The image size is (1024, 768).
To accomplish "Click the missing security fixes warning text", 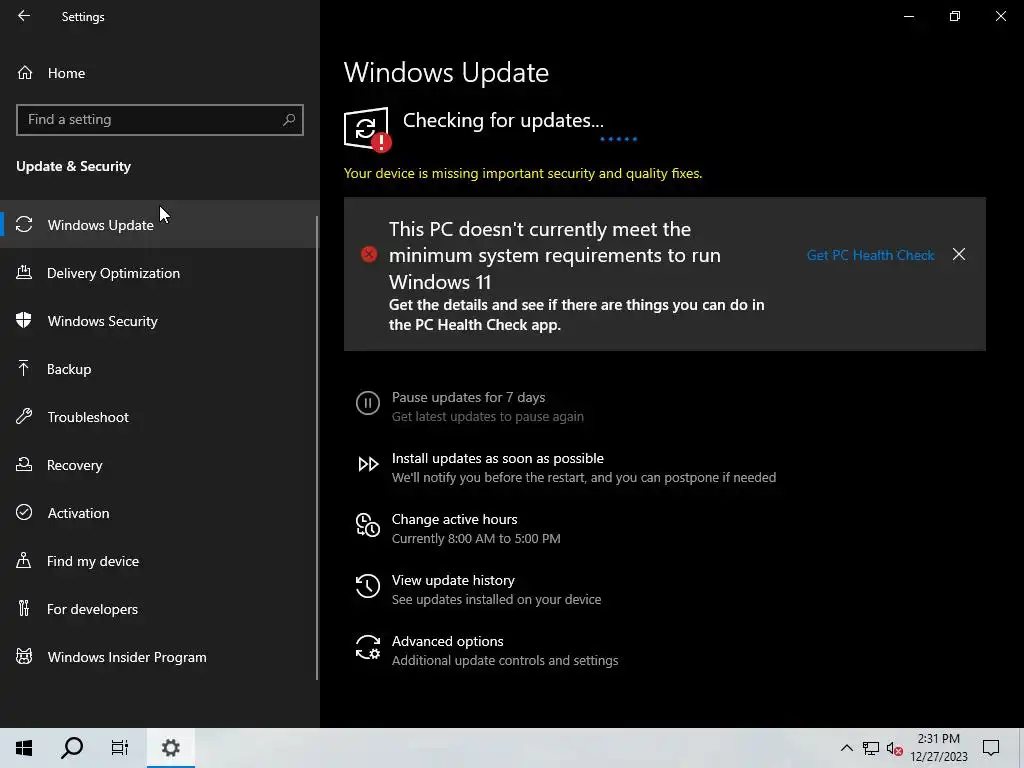I will 523,173.
